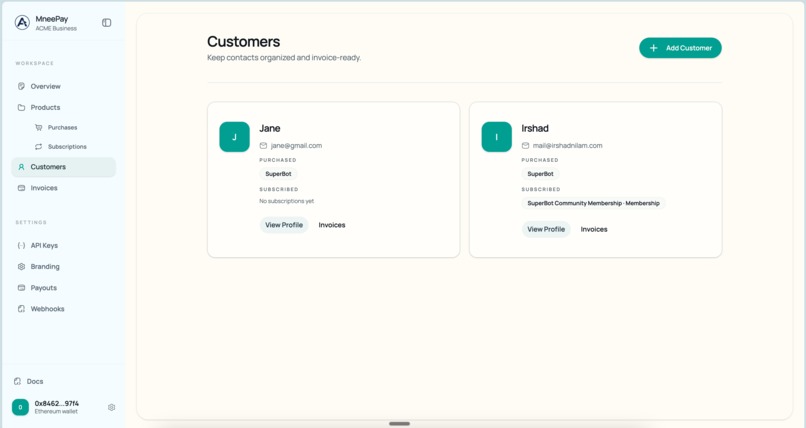View Irshad's profile
Screen dimensions: 806x428
pyautogui.click(x=546, y=229)
